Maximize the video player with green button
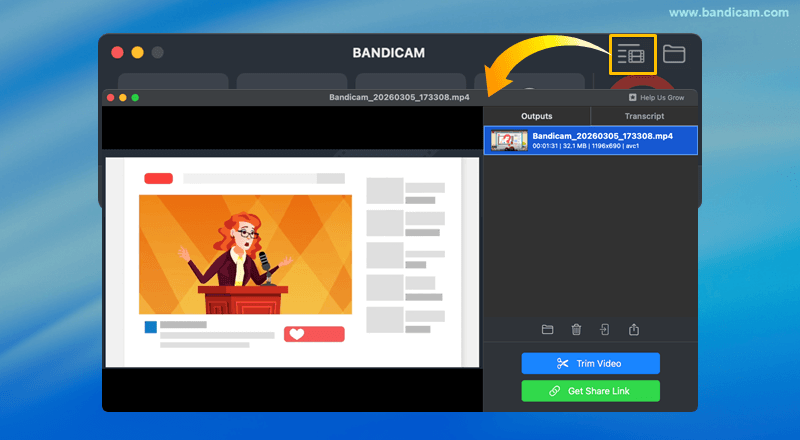 135,97
